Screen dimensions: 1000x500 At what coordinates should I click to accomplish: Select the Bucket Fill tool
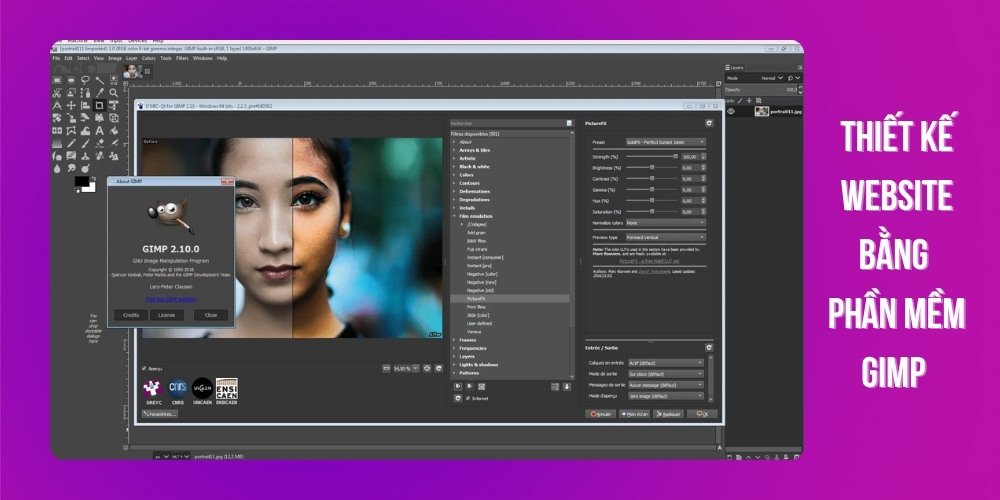pyautogui.click(x=114, y=131)
